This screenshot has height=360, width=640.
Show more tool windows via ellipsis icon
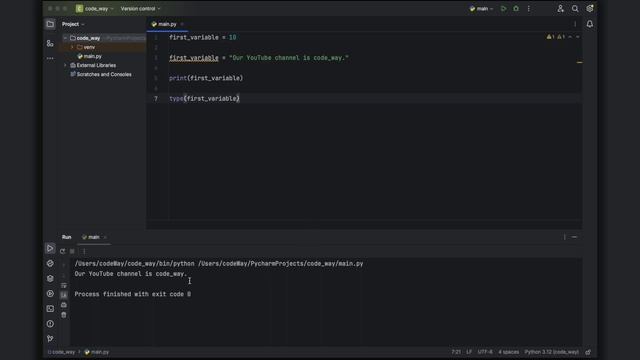(50, 58)
